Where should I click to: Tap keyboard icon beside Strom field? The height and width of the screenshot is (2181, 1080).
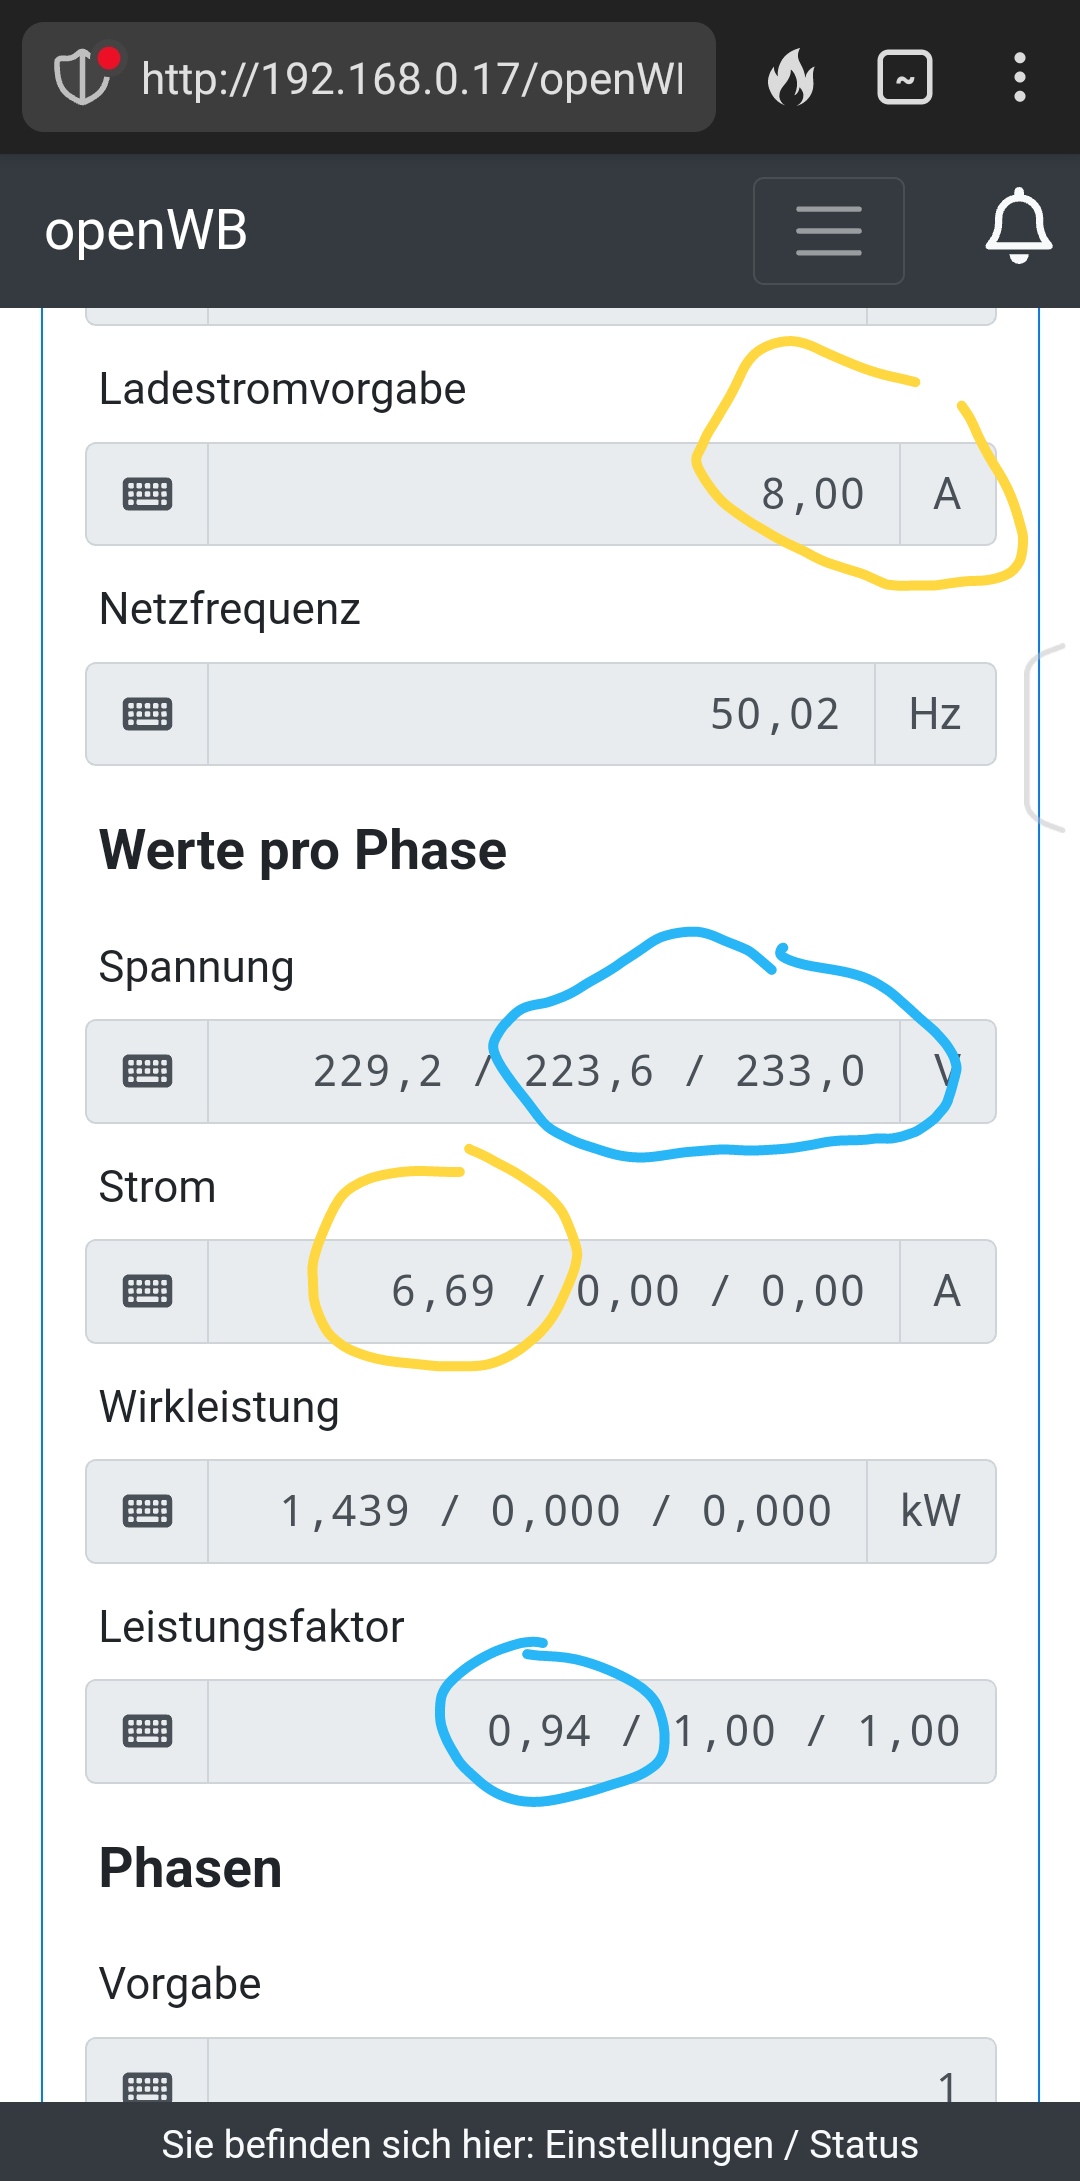pyautogui.click(x=147, y=1291)
